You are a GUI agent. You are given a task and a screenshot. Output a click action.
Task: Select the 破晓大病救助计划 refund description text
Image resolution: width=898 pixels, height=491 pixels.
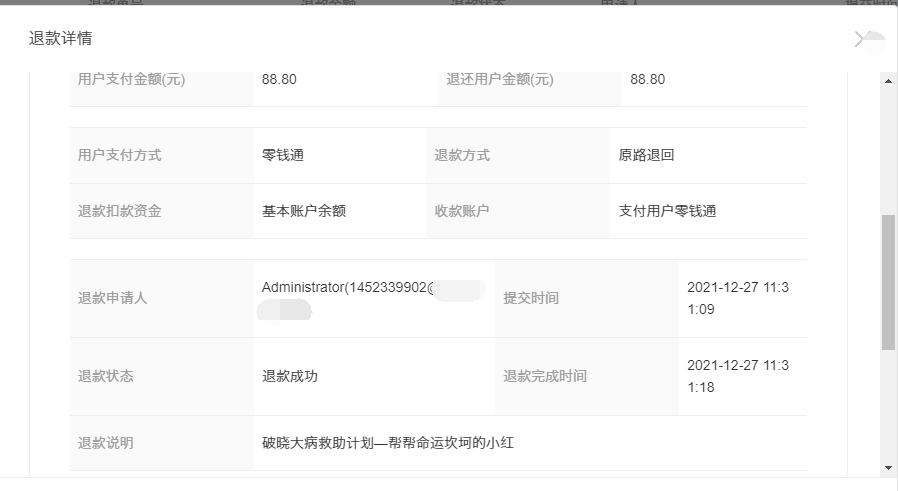[x=387, y=443]
